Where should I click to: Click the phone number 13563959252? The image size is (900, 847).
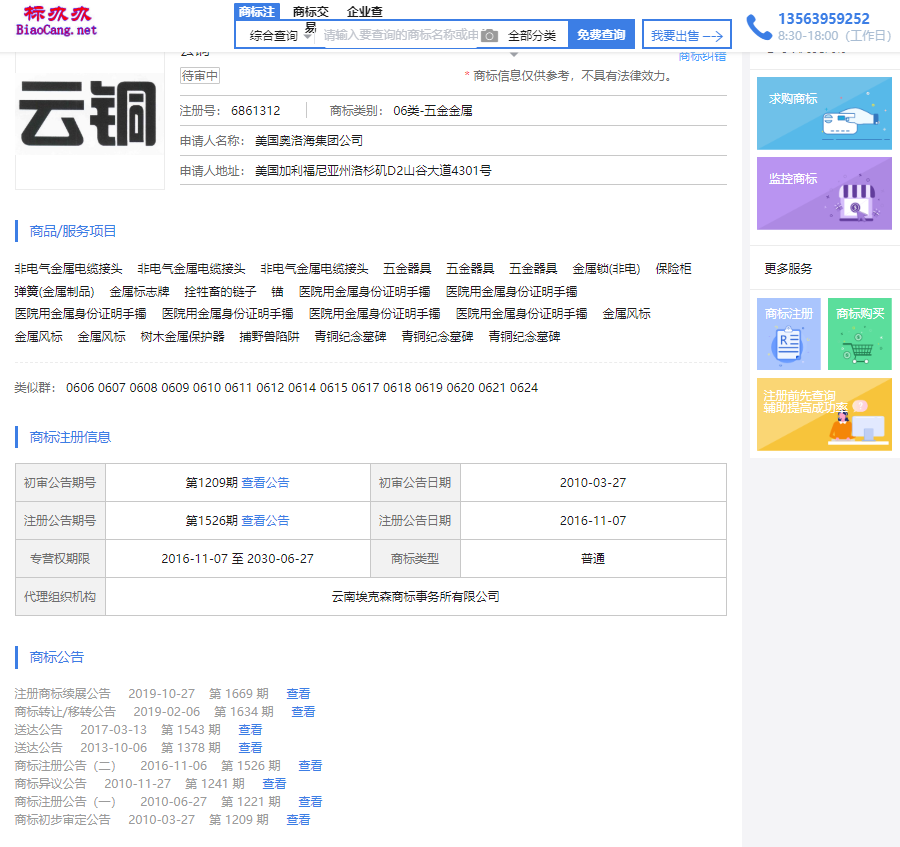pyautogui.click(x=824, y=19)
